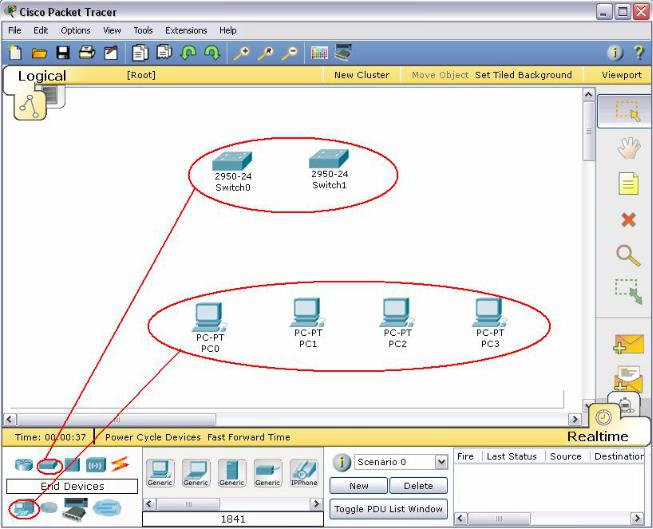Switch to the Logical workspace tab

click(x=42, y=76)
